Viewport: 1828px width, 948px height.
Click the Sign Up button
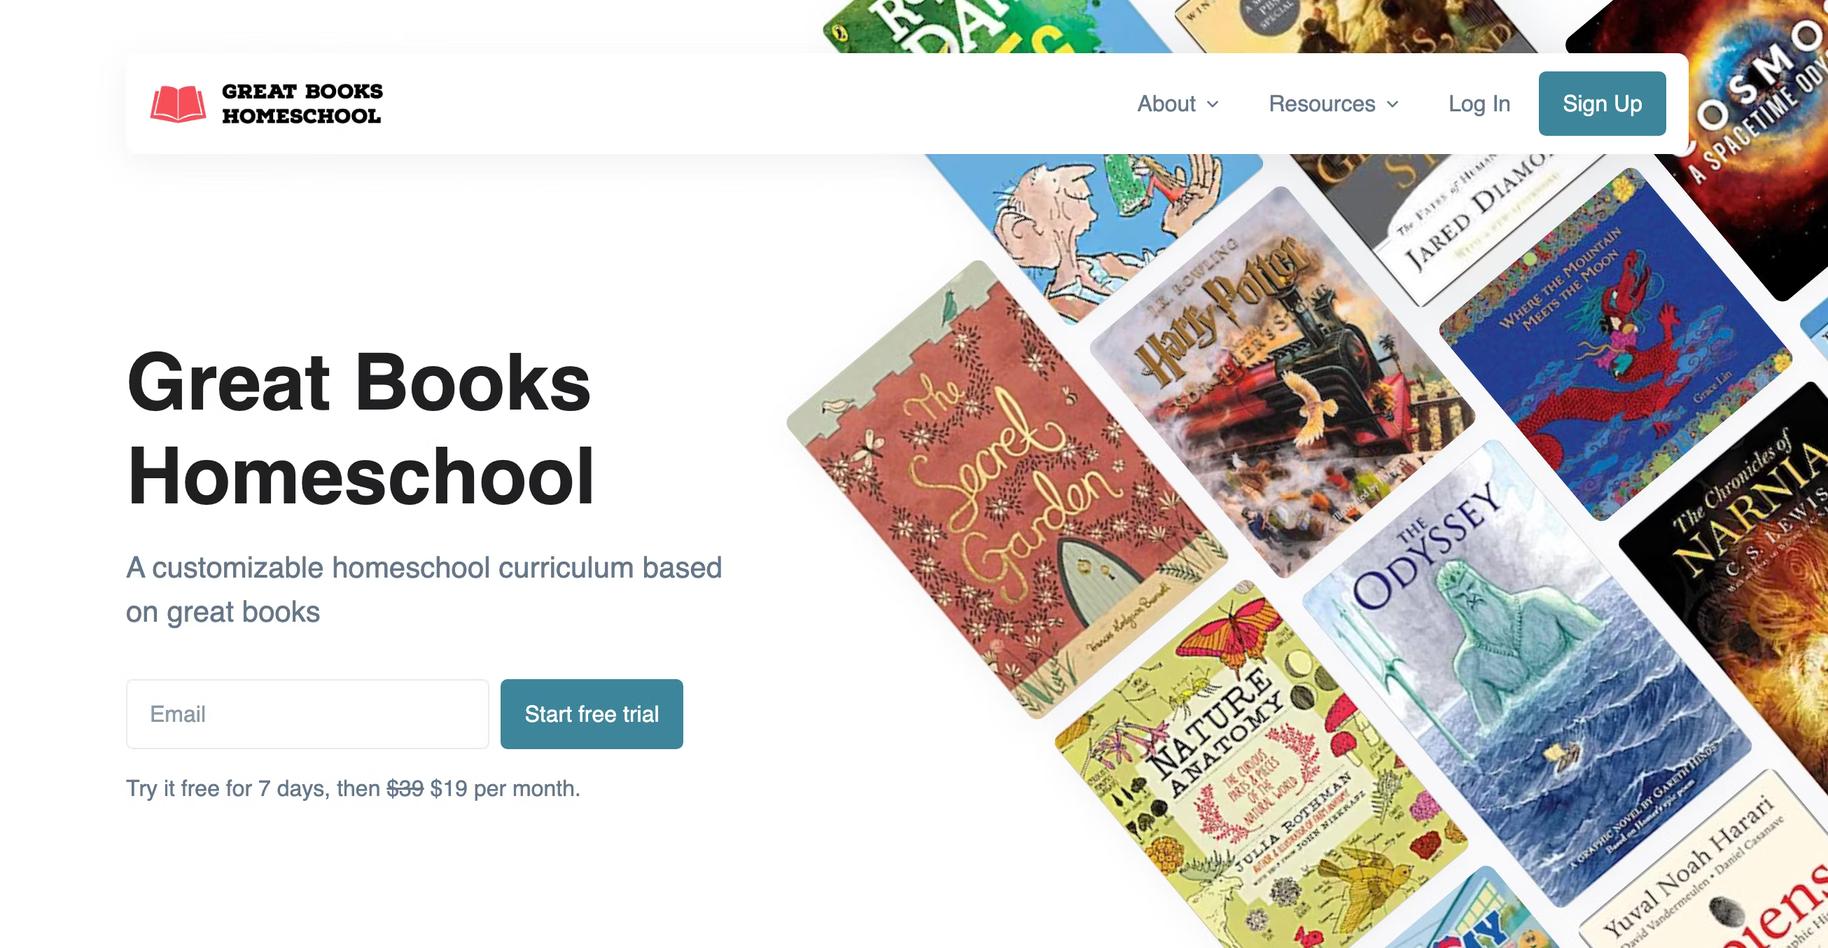[x=1602, y=103]
